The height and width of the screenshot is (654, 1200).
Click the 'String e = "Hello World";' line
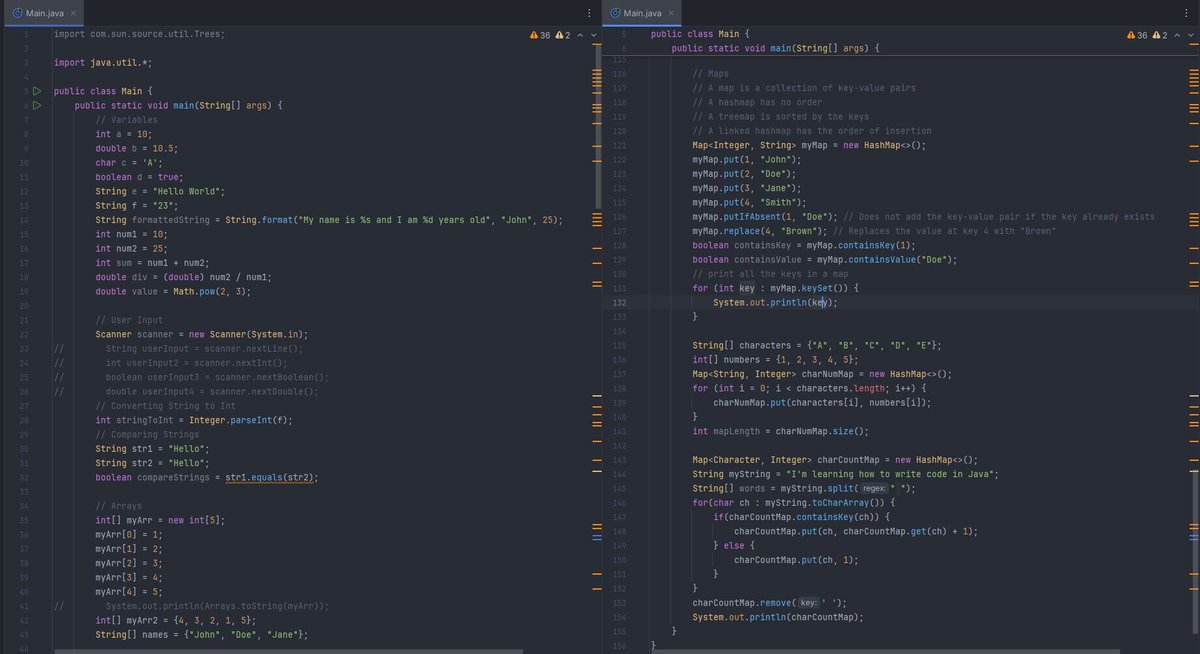[161, 191]
